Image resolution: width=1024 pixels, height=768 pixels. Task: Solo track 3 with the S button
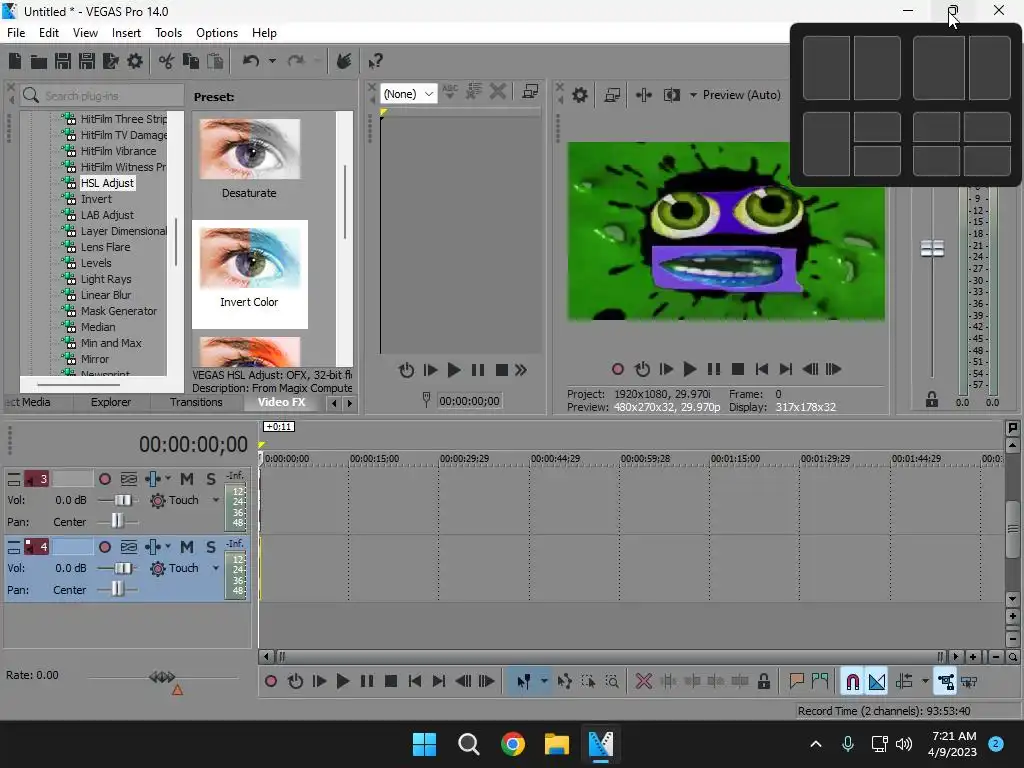(x=211, y=479)
